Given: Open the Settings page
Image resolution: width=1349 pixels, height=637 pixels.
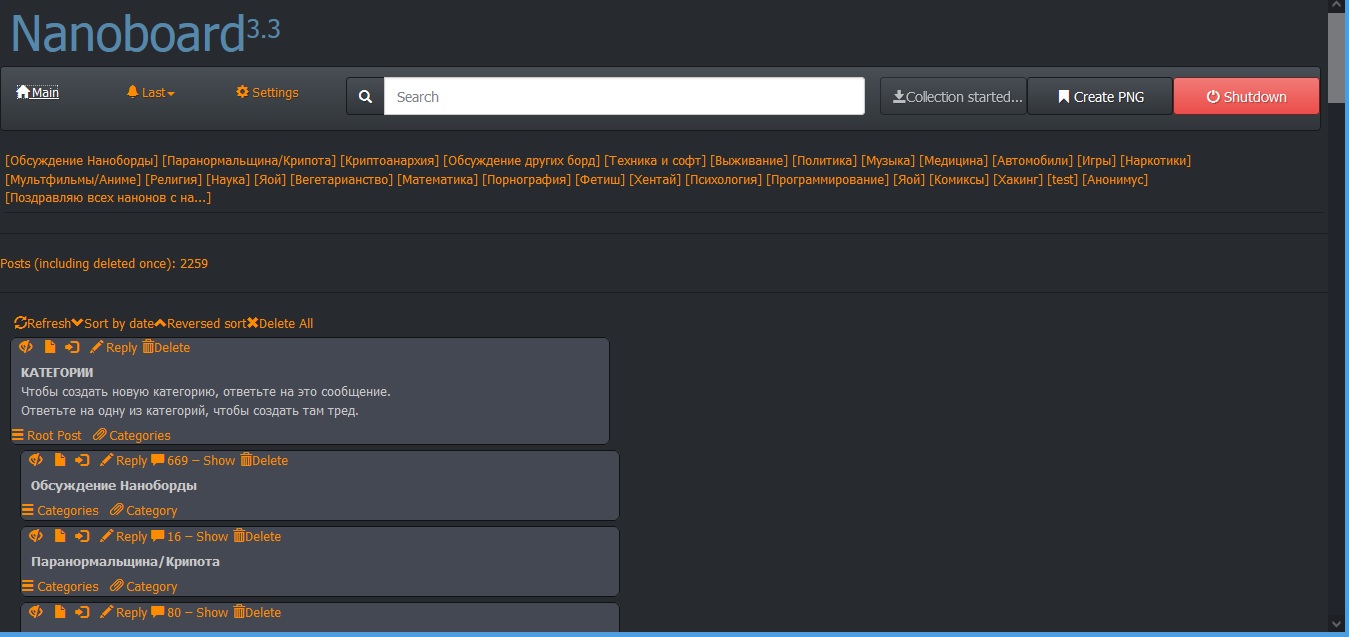Looking at the screenshot, I should click(x=267, y=92).
